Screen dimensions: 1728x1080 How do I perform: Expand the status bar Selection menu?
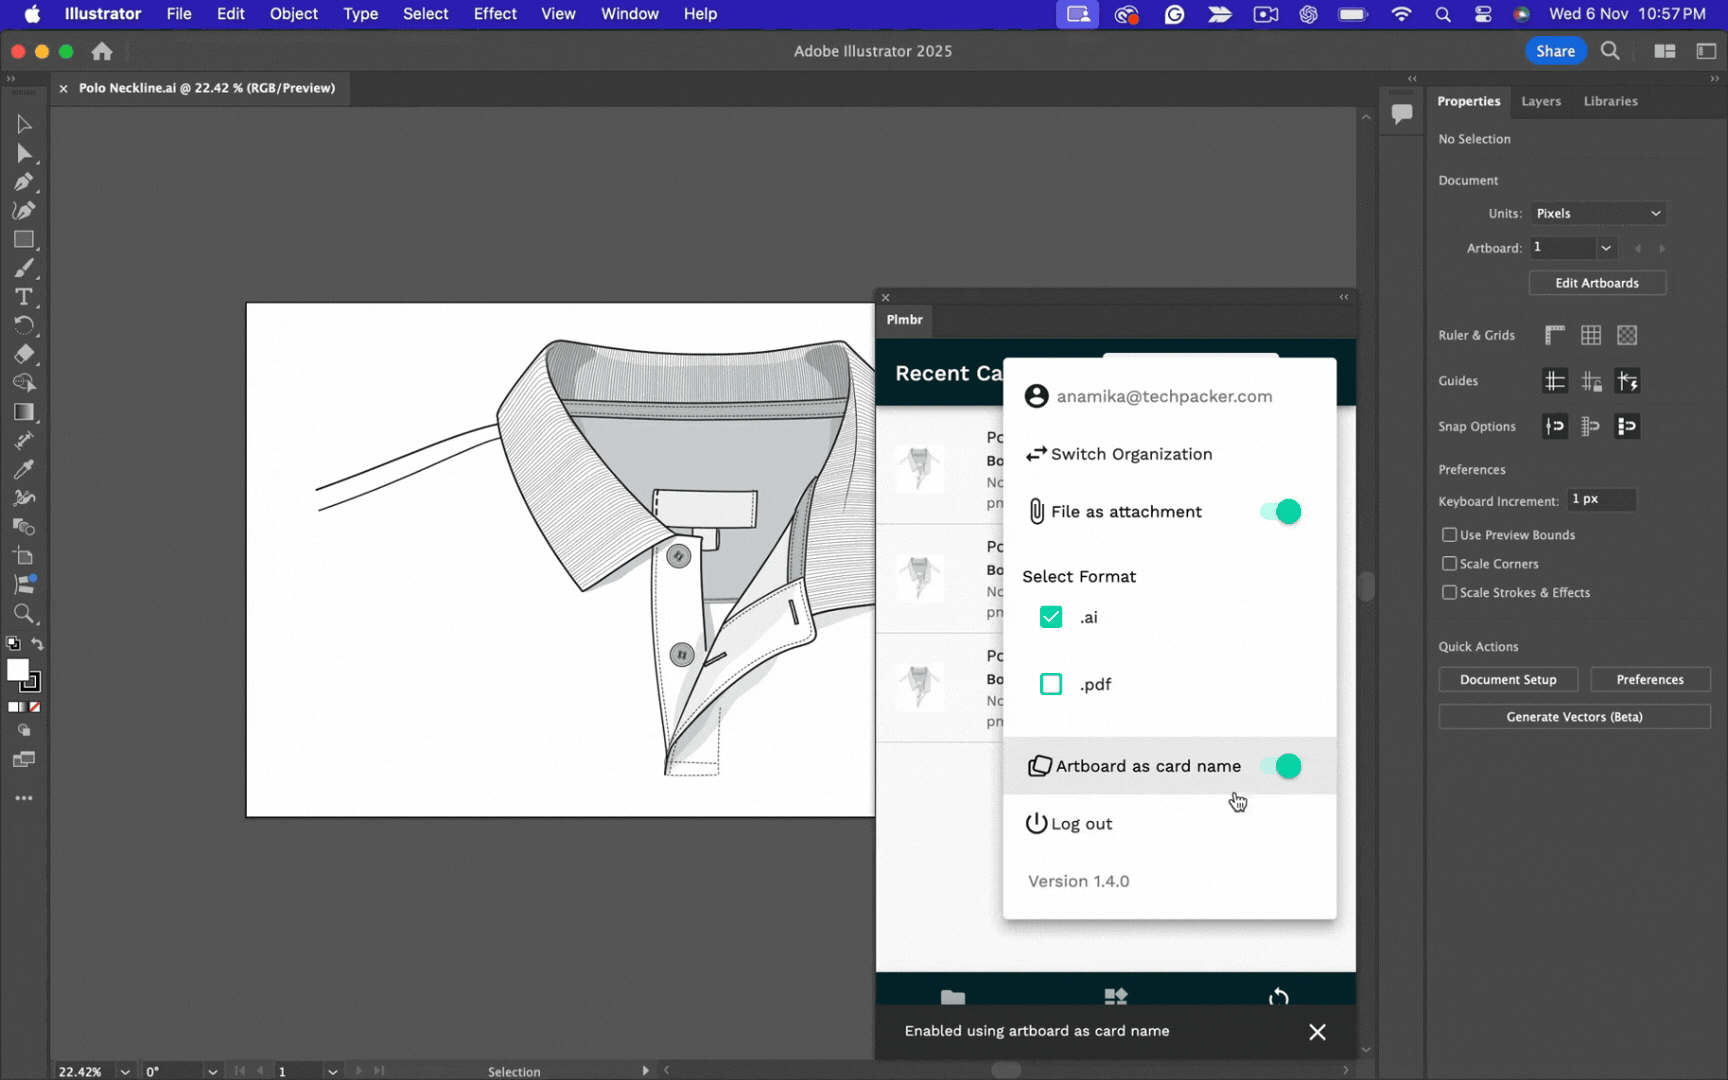click(645, 1071)
